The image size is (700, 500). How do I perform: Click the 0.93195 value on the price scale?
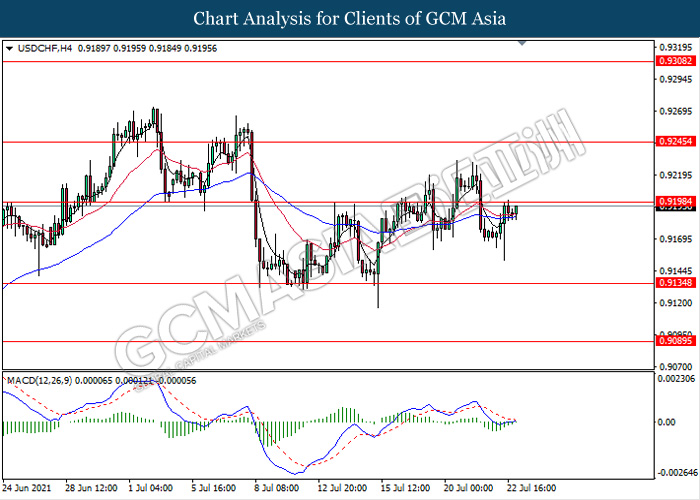(673, 47)
